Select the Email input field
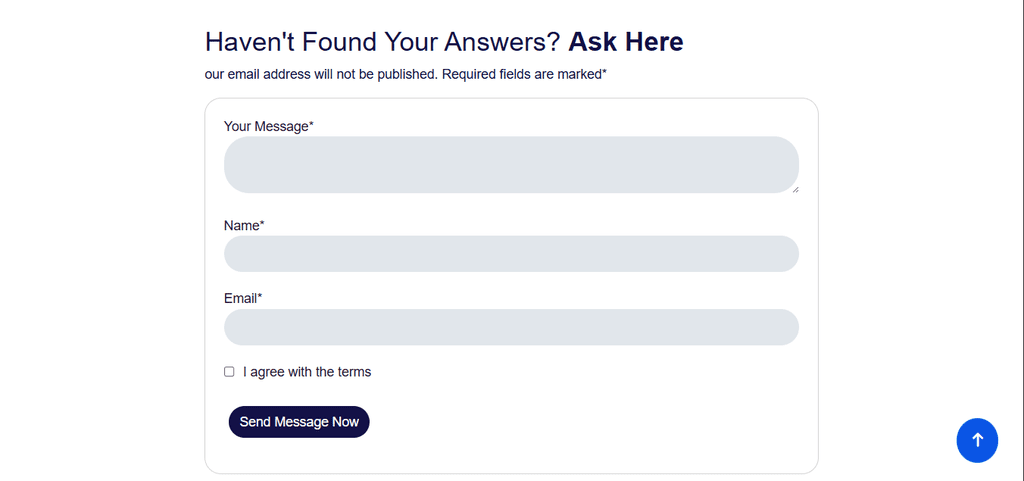Screen dimensions: 1024x481 click(511, 327)
